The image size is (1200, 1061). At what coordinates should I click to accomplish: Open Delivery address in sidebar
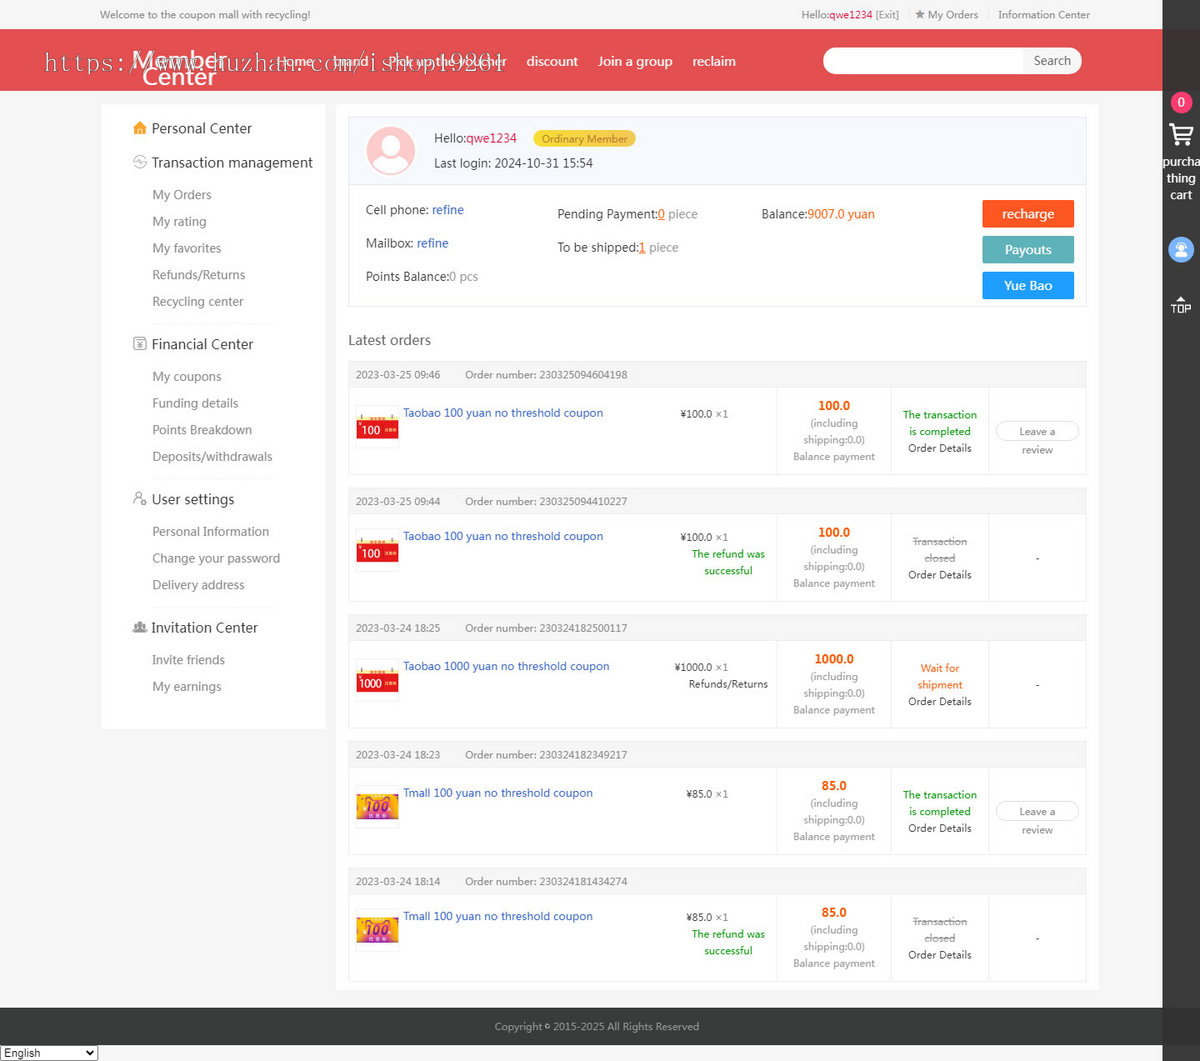(x=198, y=585)
